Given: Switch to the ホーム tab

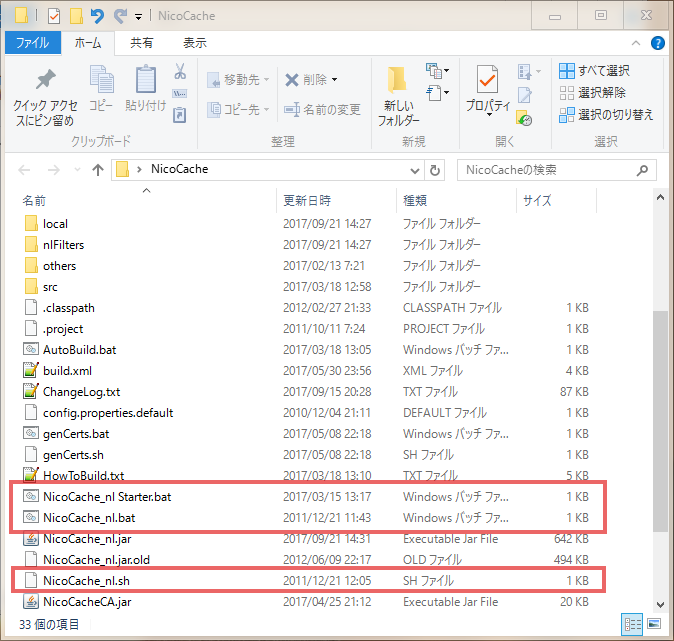Looking at the screenshot, I should pos(88,43).
